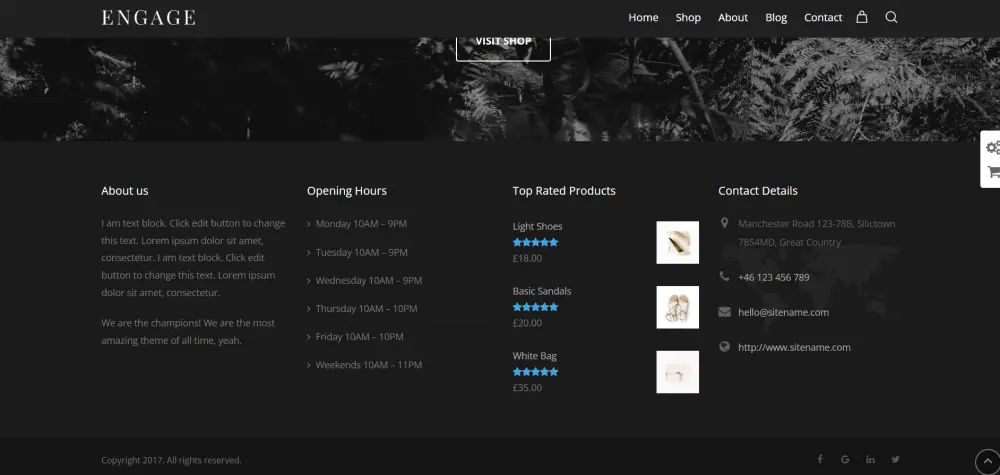The image size is (1000, 475).
Task: Open the side panel cart icon
Action: point(993,172)
